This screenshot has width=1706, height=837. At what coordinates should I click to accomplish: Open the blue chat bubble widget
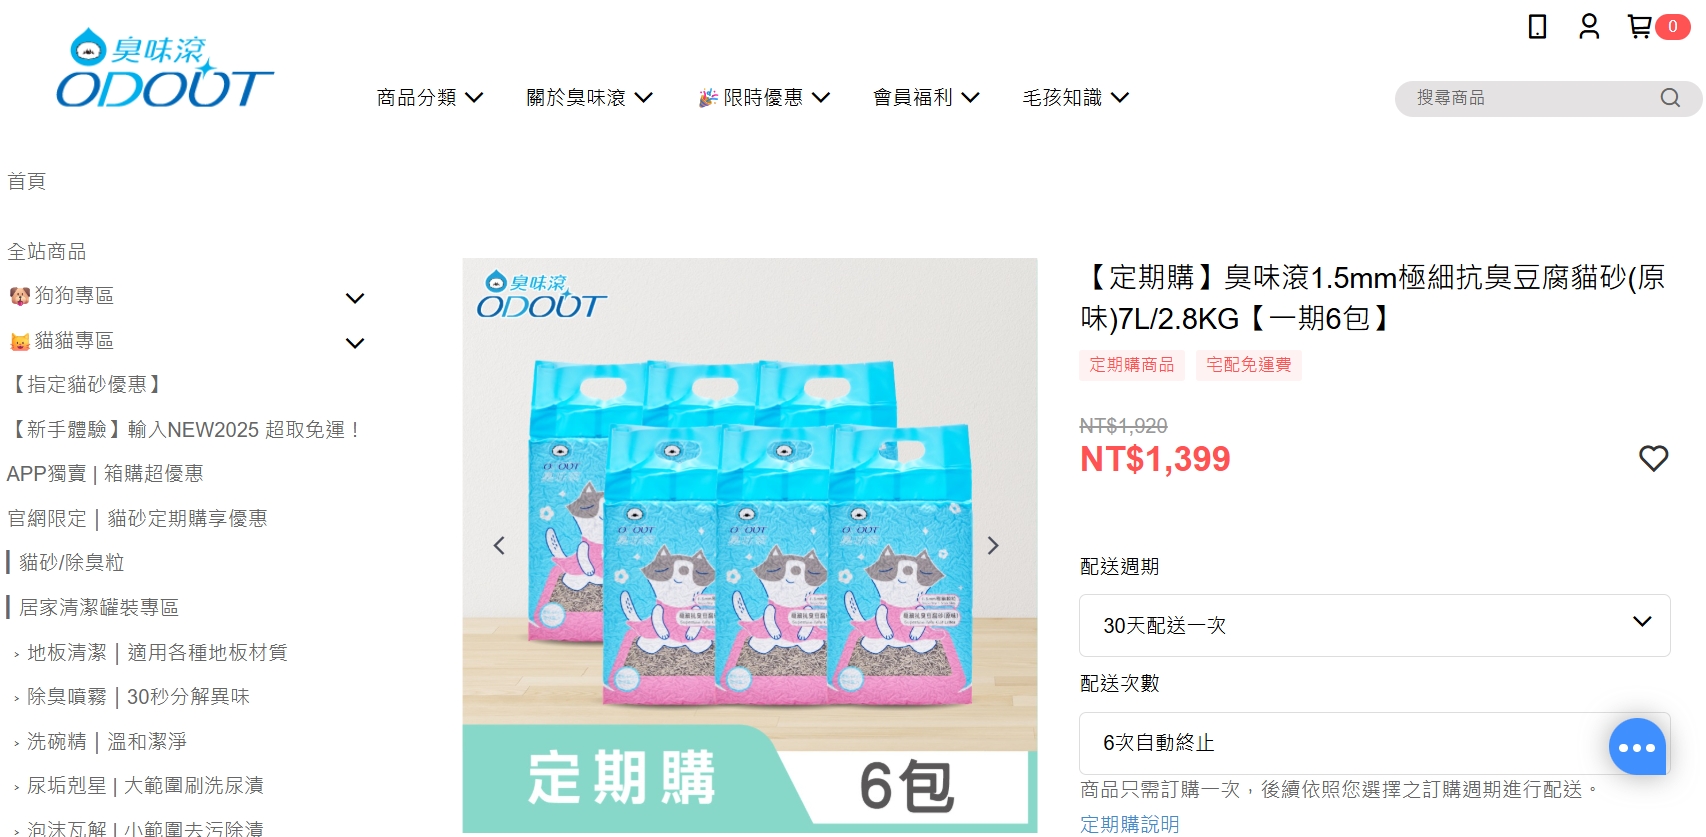[x=1637, y=747]
